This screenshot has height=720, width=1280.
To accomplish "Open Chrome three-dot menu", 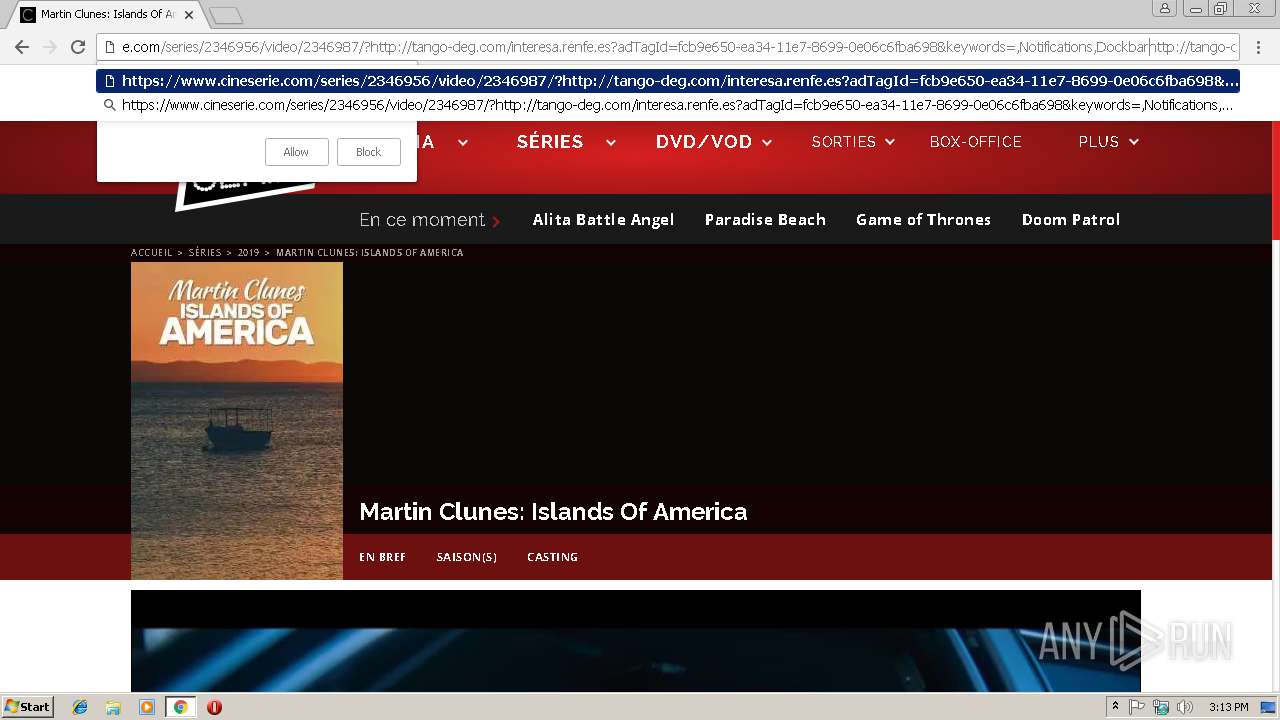I will pyautogui.click(x=1258, y=47).
